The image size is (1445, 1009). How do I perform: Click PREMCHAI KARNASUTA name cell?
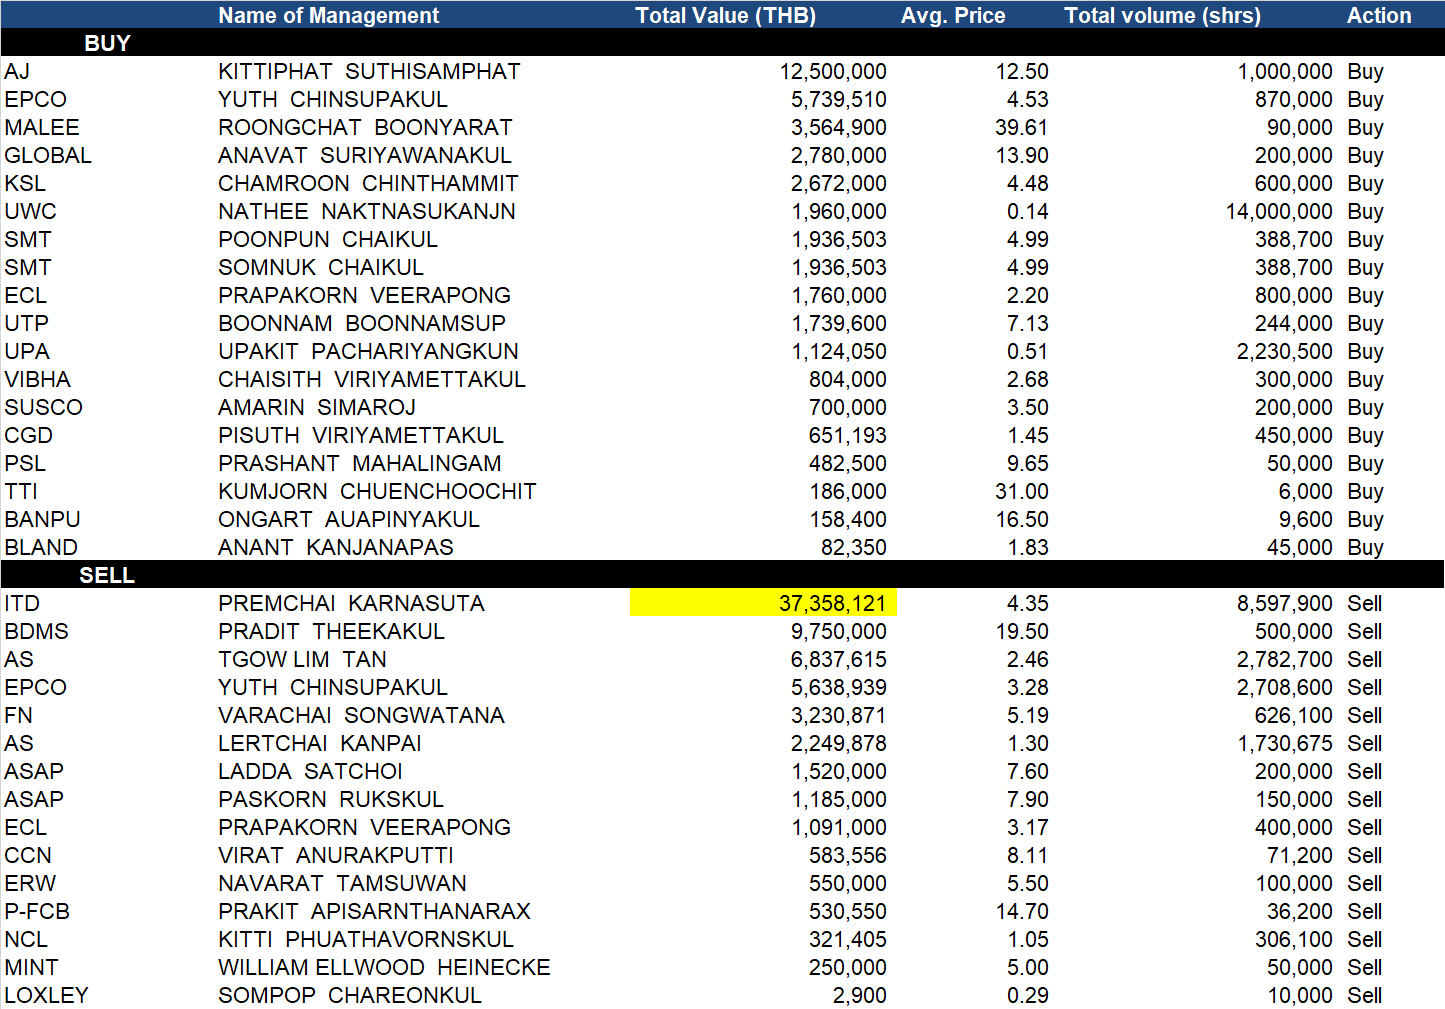[351, 603]
